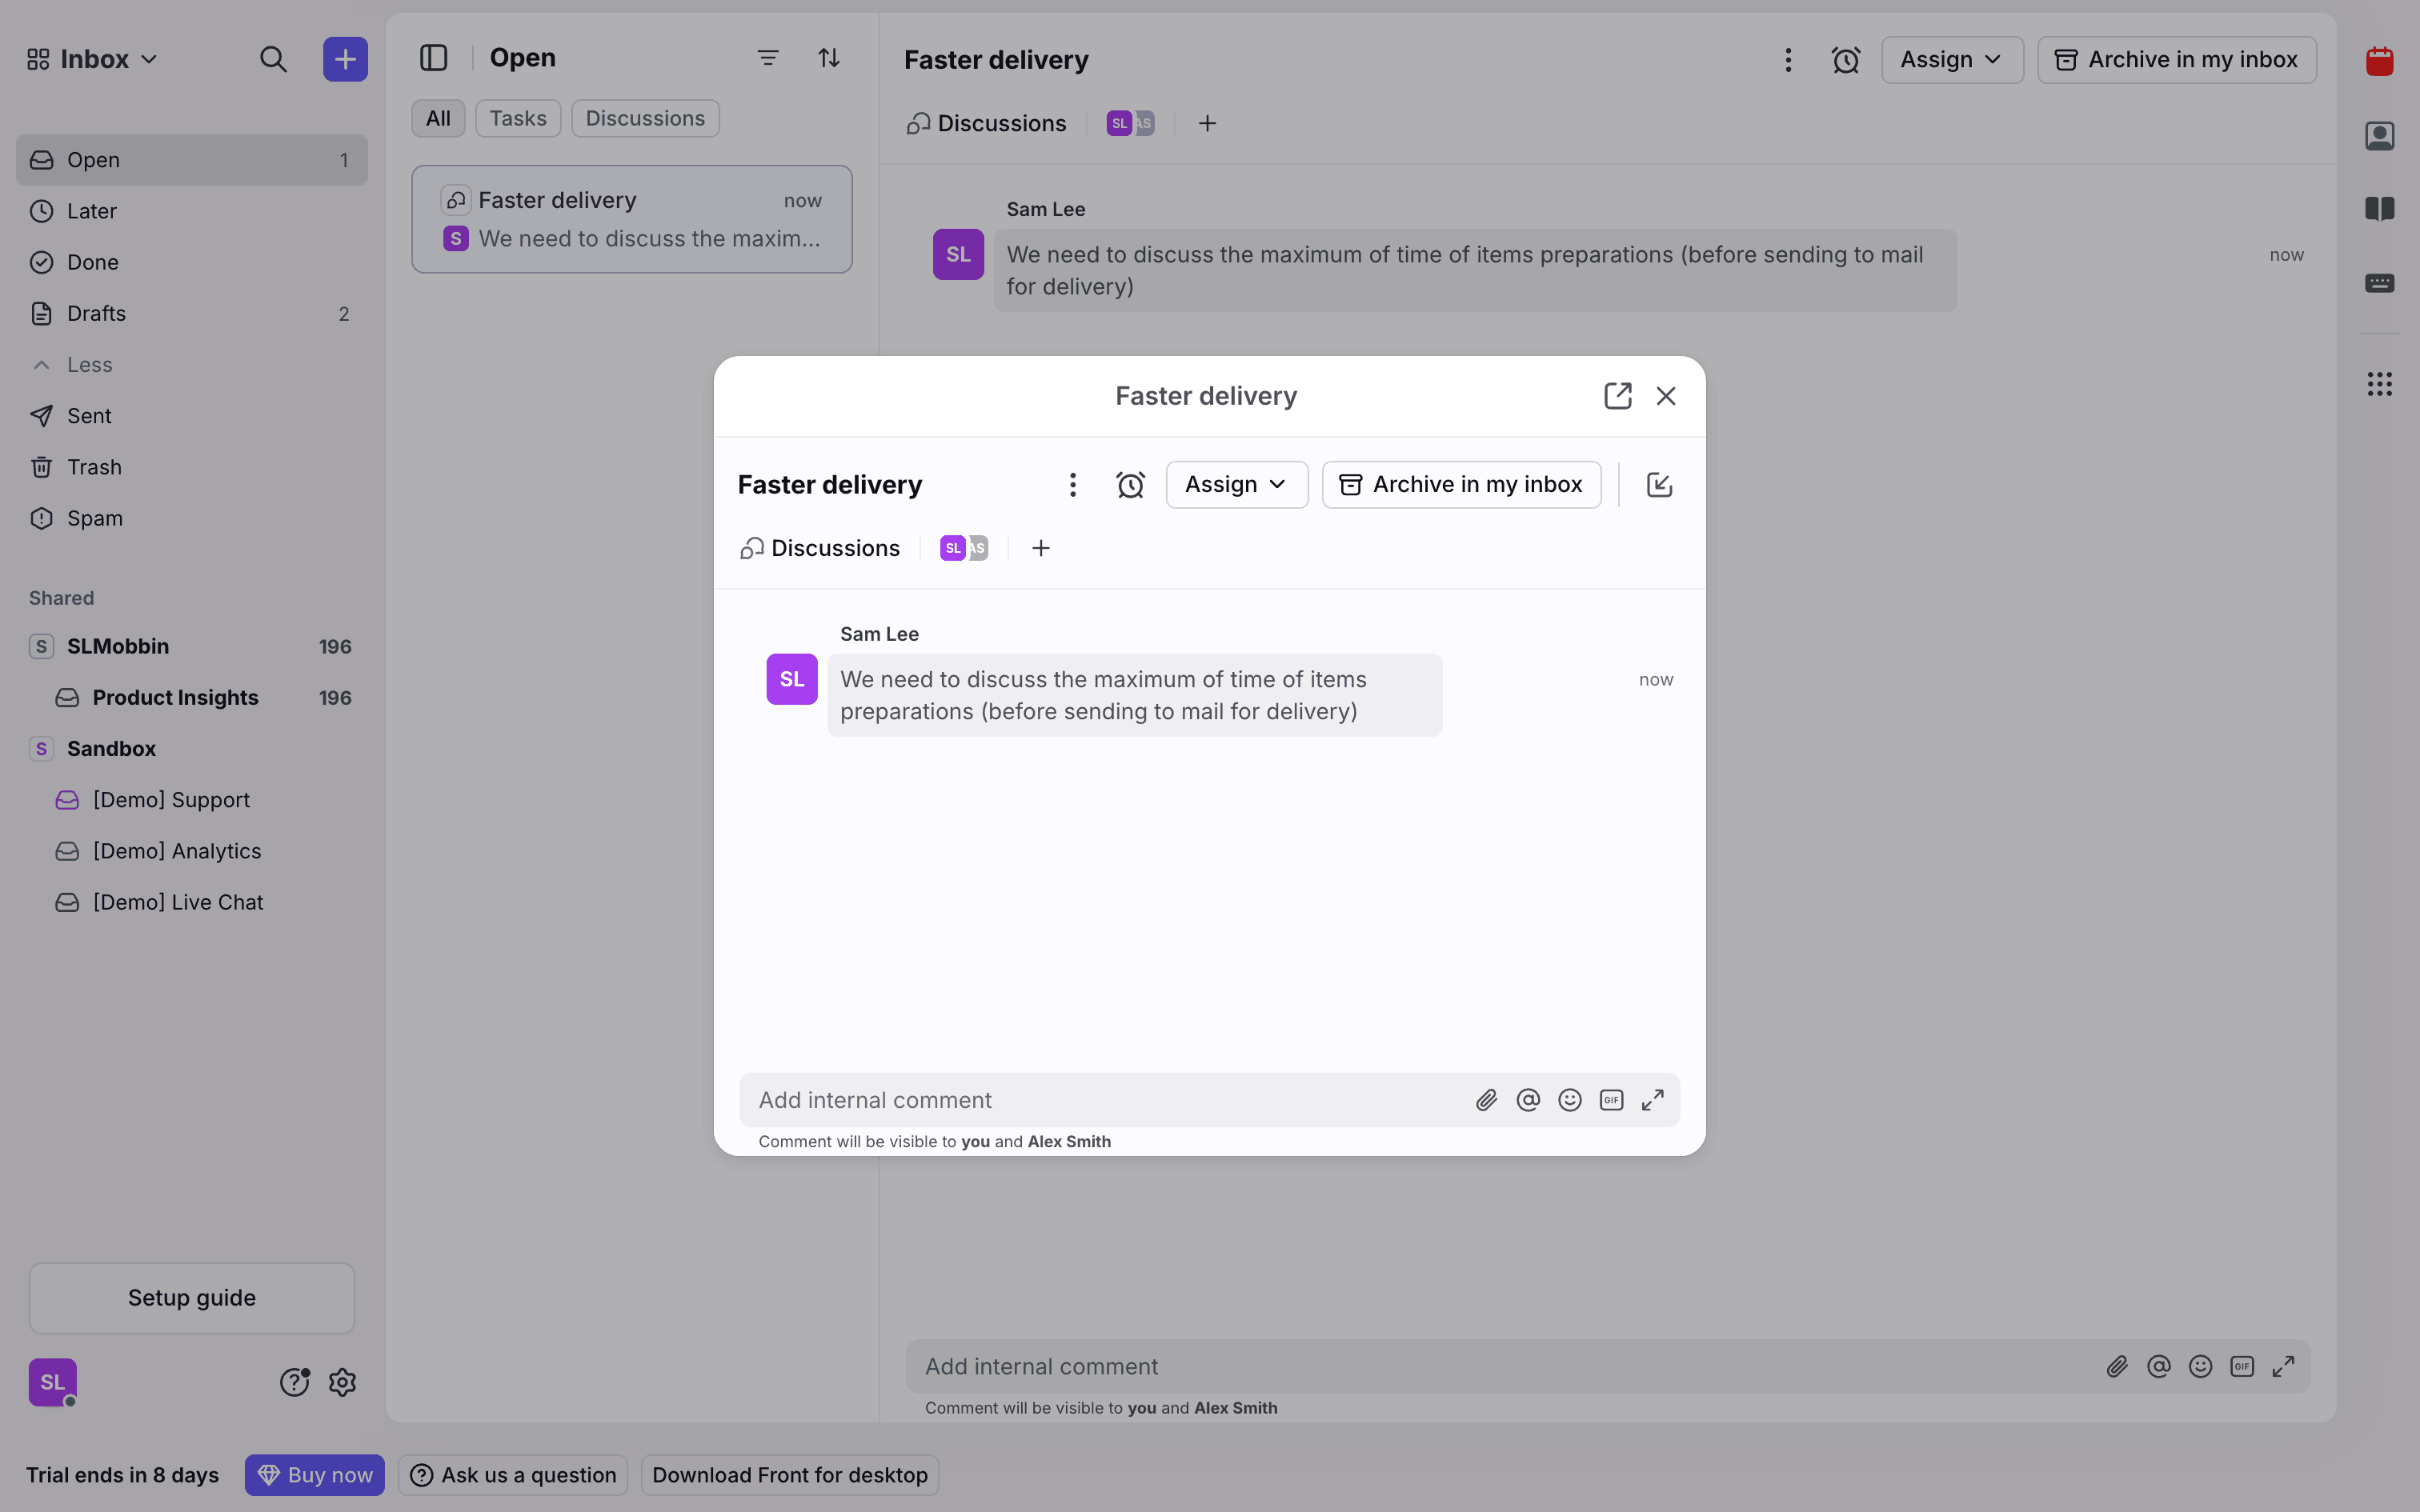Open three-dot more menu in popup
The width and height of the screenshot is (2420, 1512).
click(1072, 485)
